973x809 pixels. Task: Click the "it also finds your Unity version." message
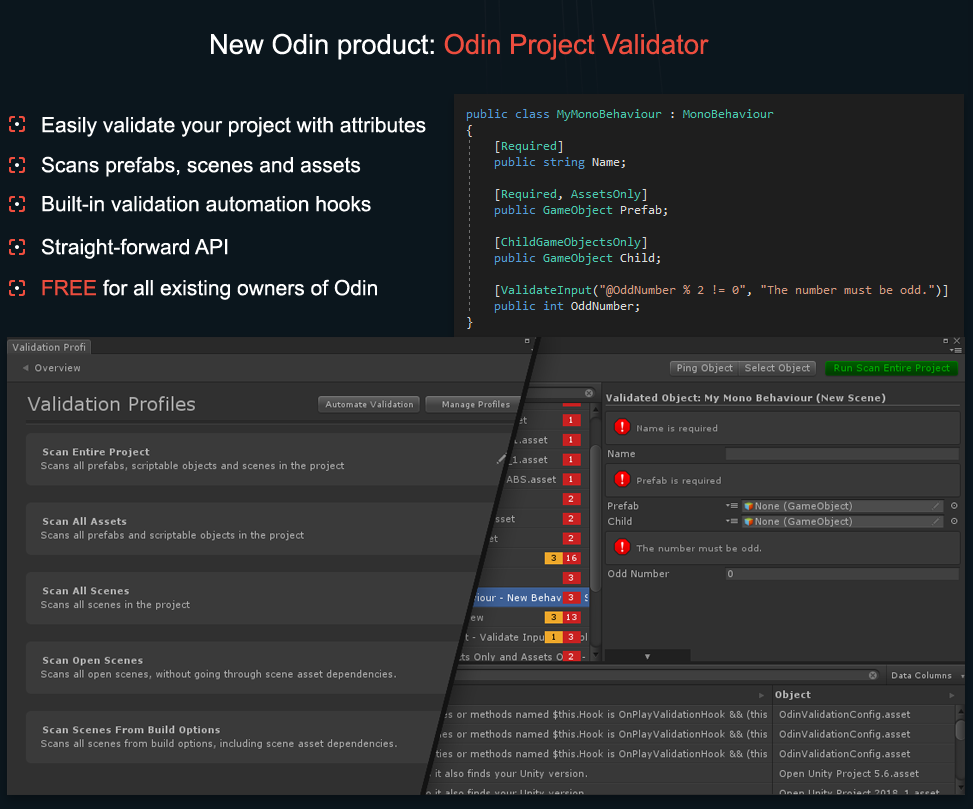(511, 774)
